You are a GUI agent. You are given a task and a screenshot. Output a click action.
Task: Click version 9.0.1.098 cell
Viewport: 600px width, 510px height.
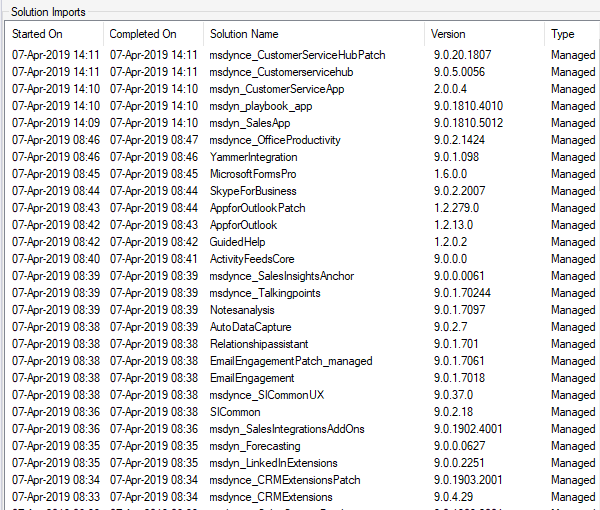click(x=456, y=157)
